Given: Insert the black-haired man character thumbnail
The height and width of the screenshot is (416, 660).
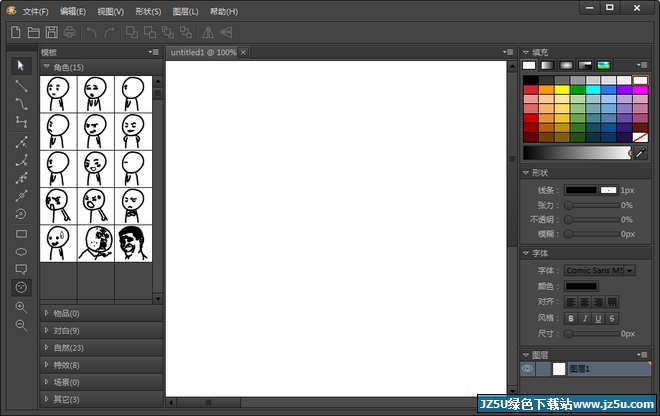Looking at the screenshot, I should tap(133, 243).
